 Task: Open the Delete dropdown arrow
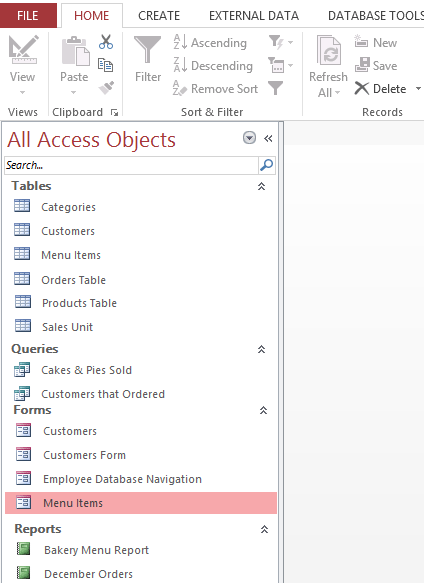[x=418, y=88]
